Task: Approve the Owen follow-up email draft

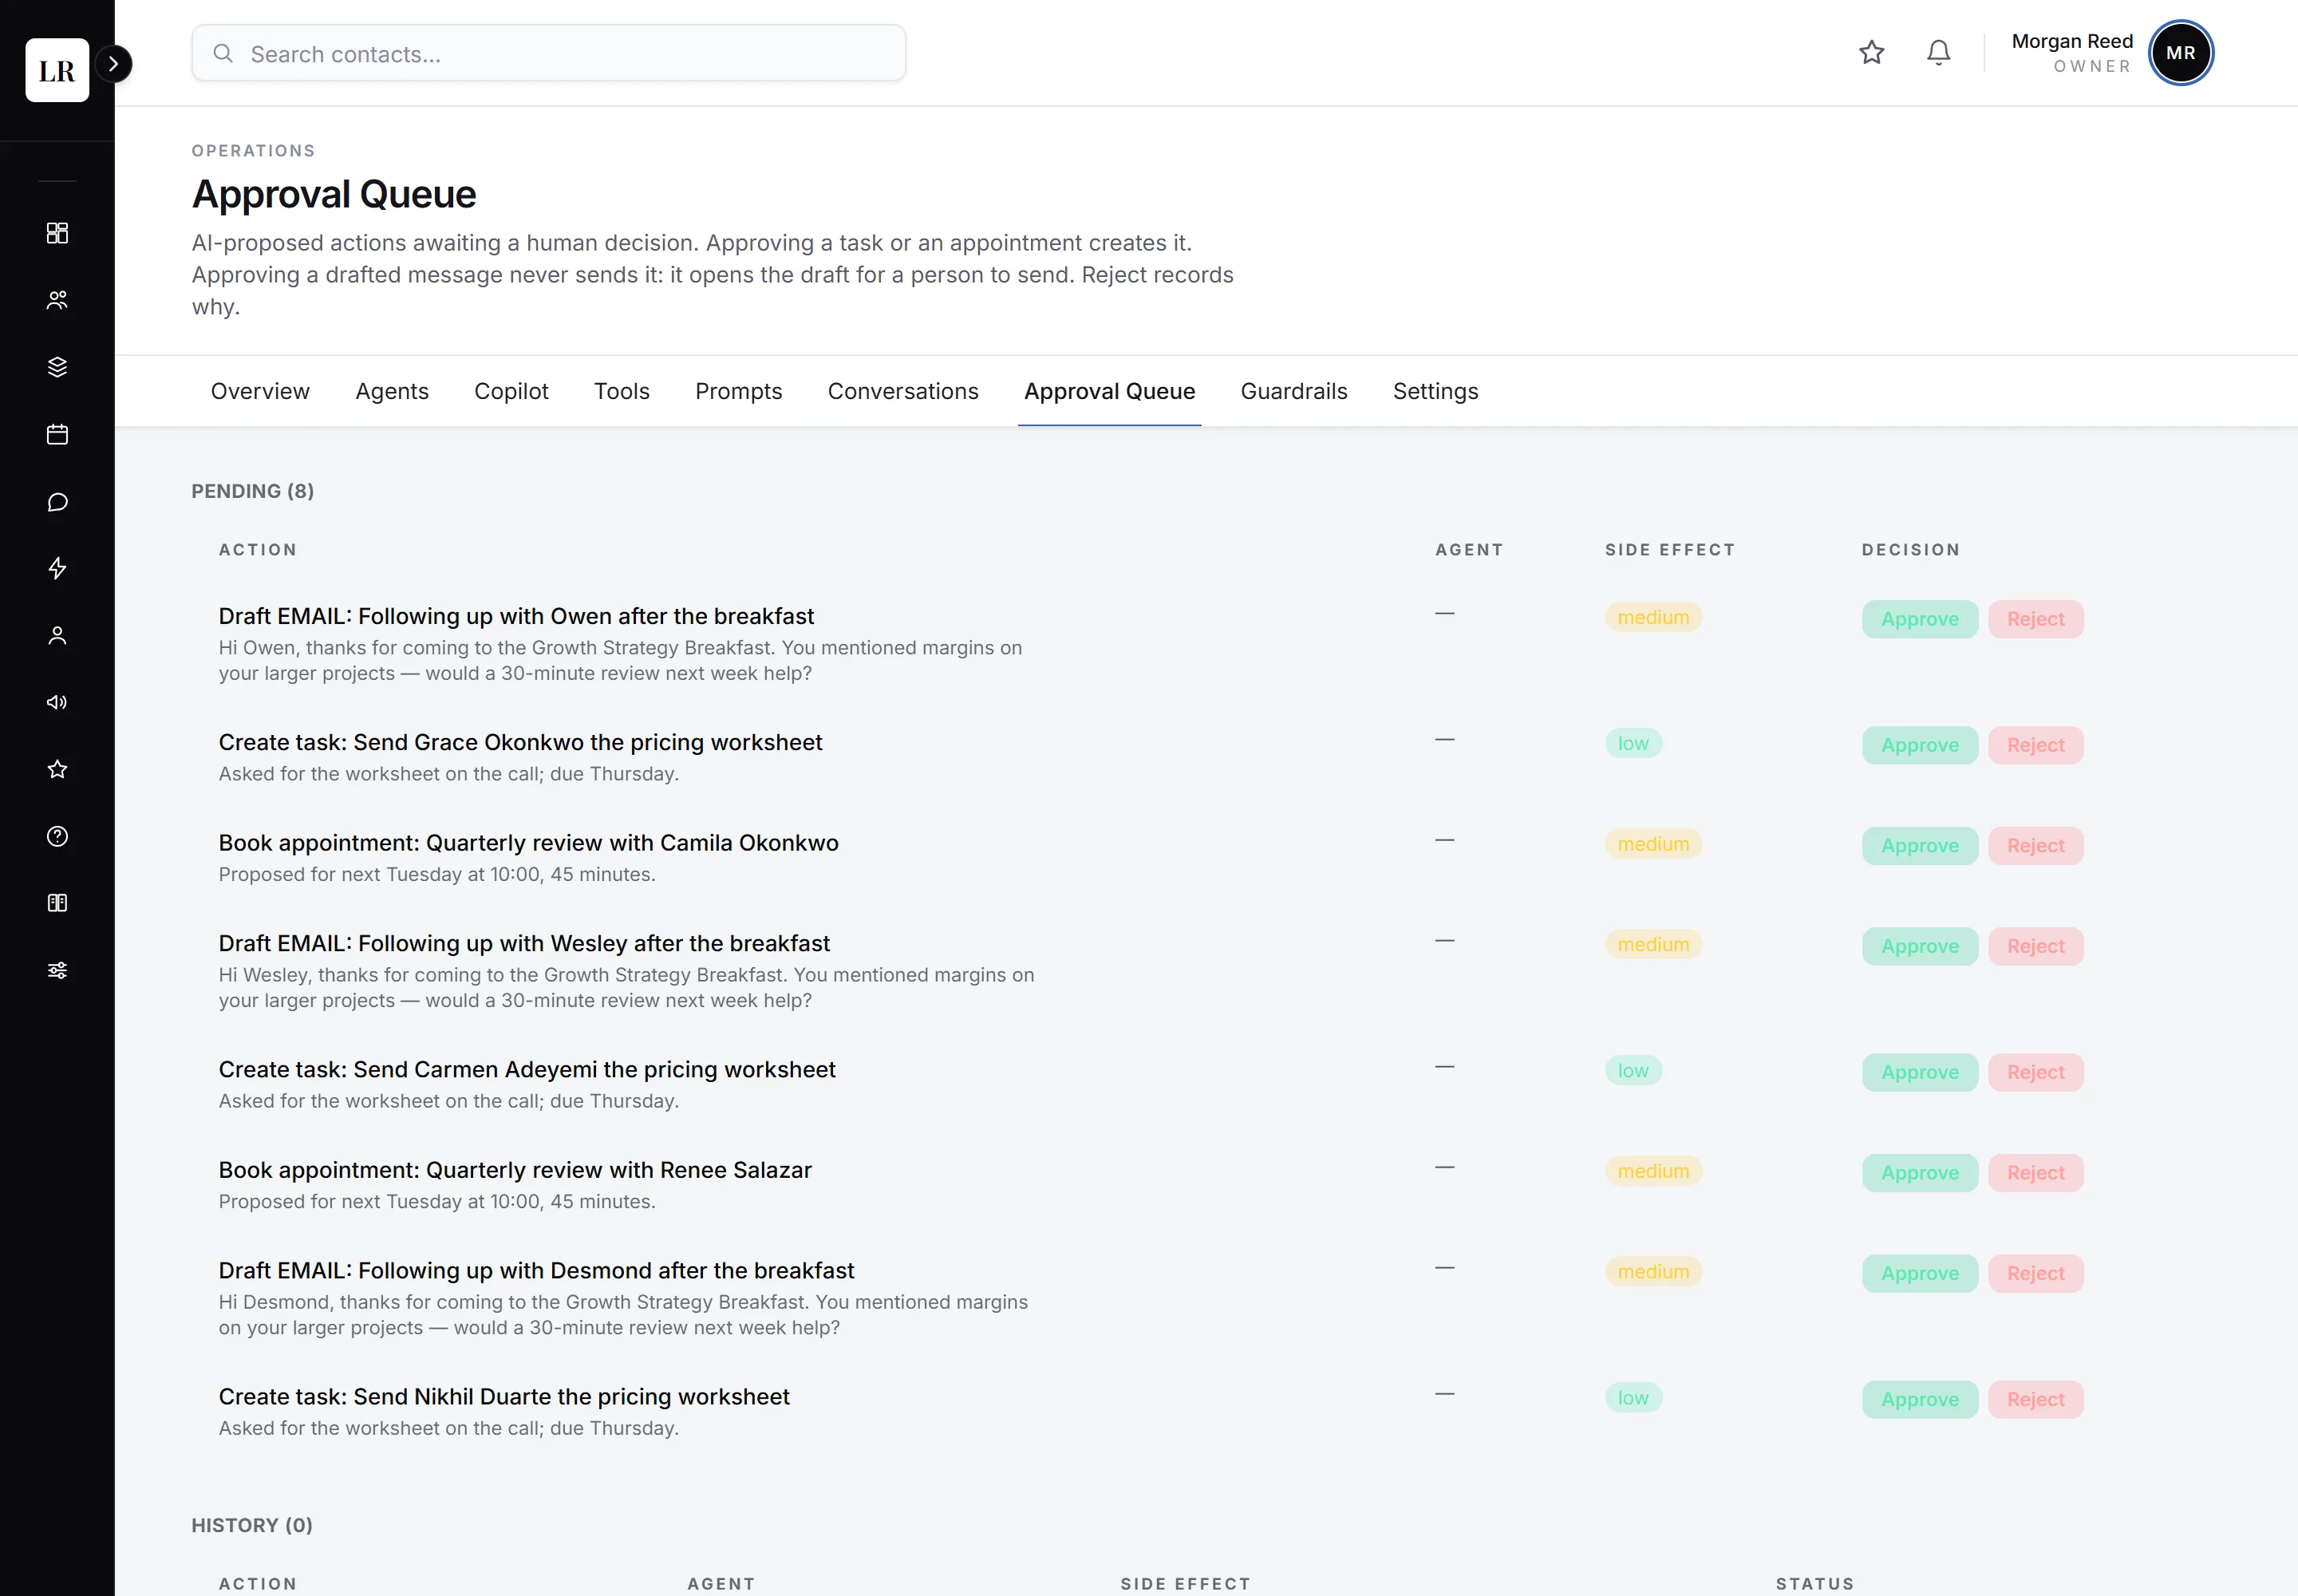Action: 1919,619
